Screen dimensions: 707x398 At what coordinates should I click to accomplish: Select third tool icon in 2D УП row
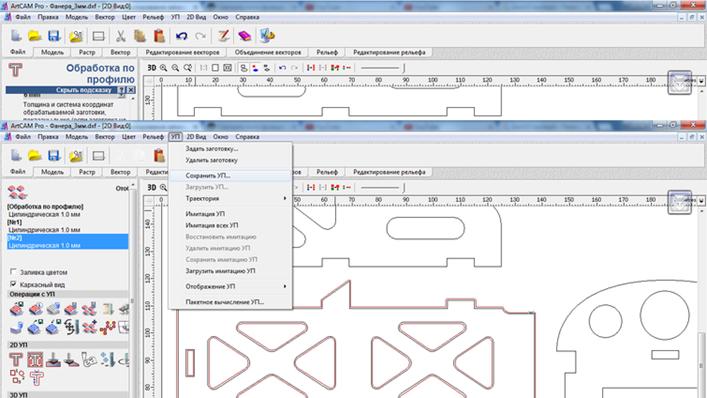53,360
